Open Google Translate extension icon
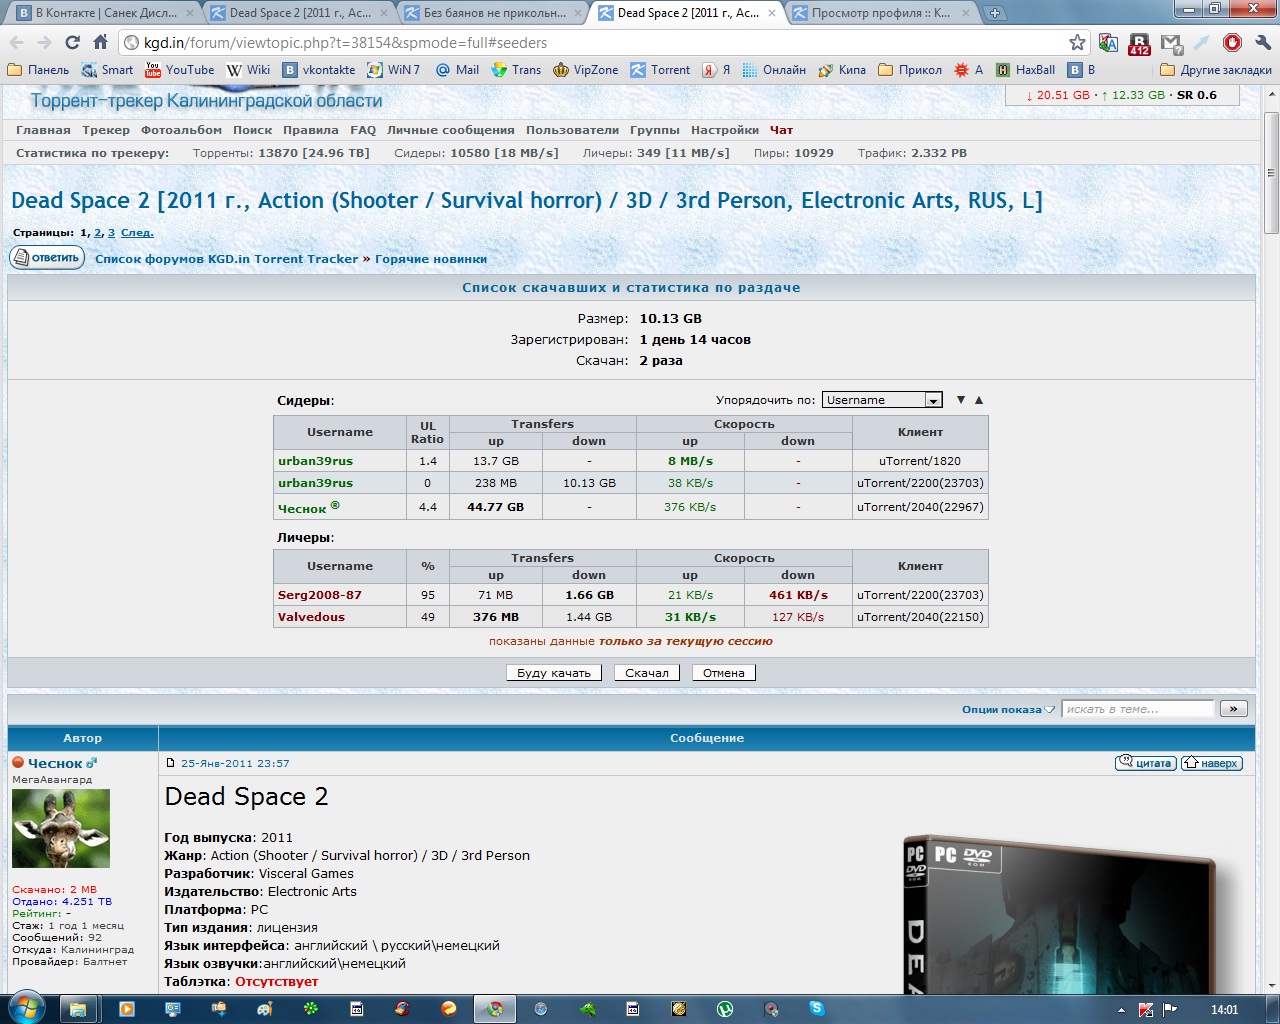 (x=1108, y=42)
